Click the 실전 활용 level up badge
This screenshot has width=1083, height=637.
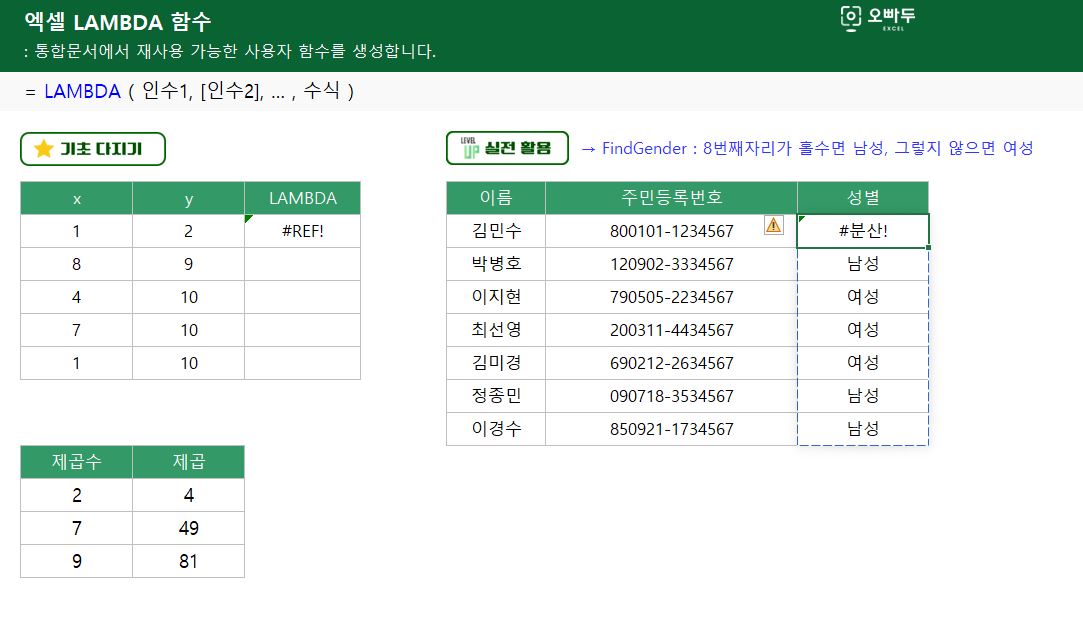tap(507, 148)
